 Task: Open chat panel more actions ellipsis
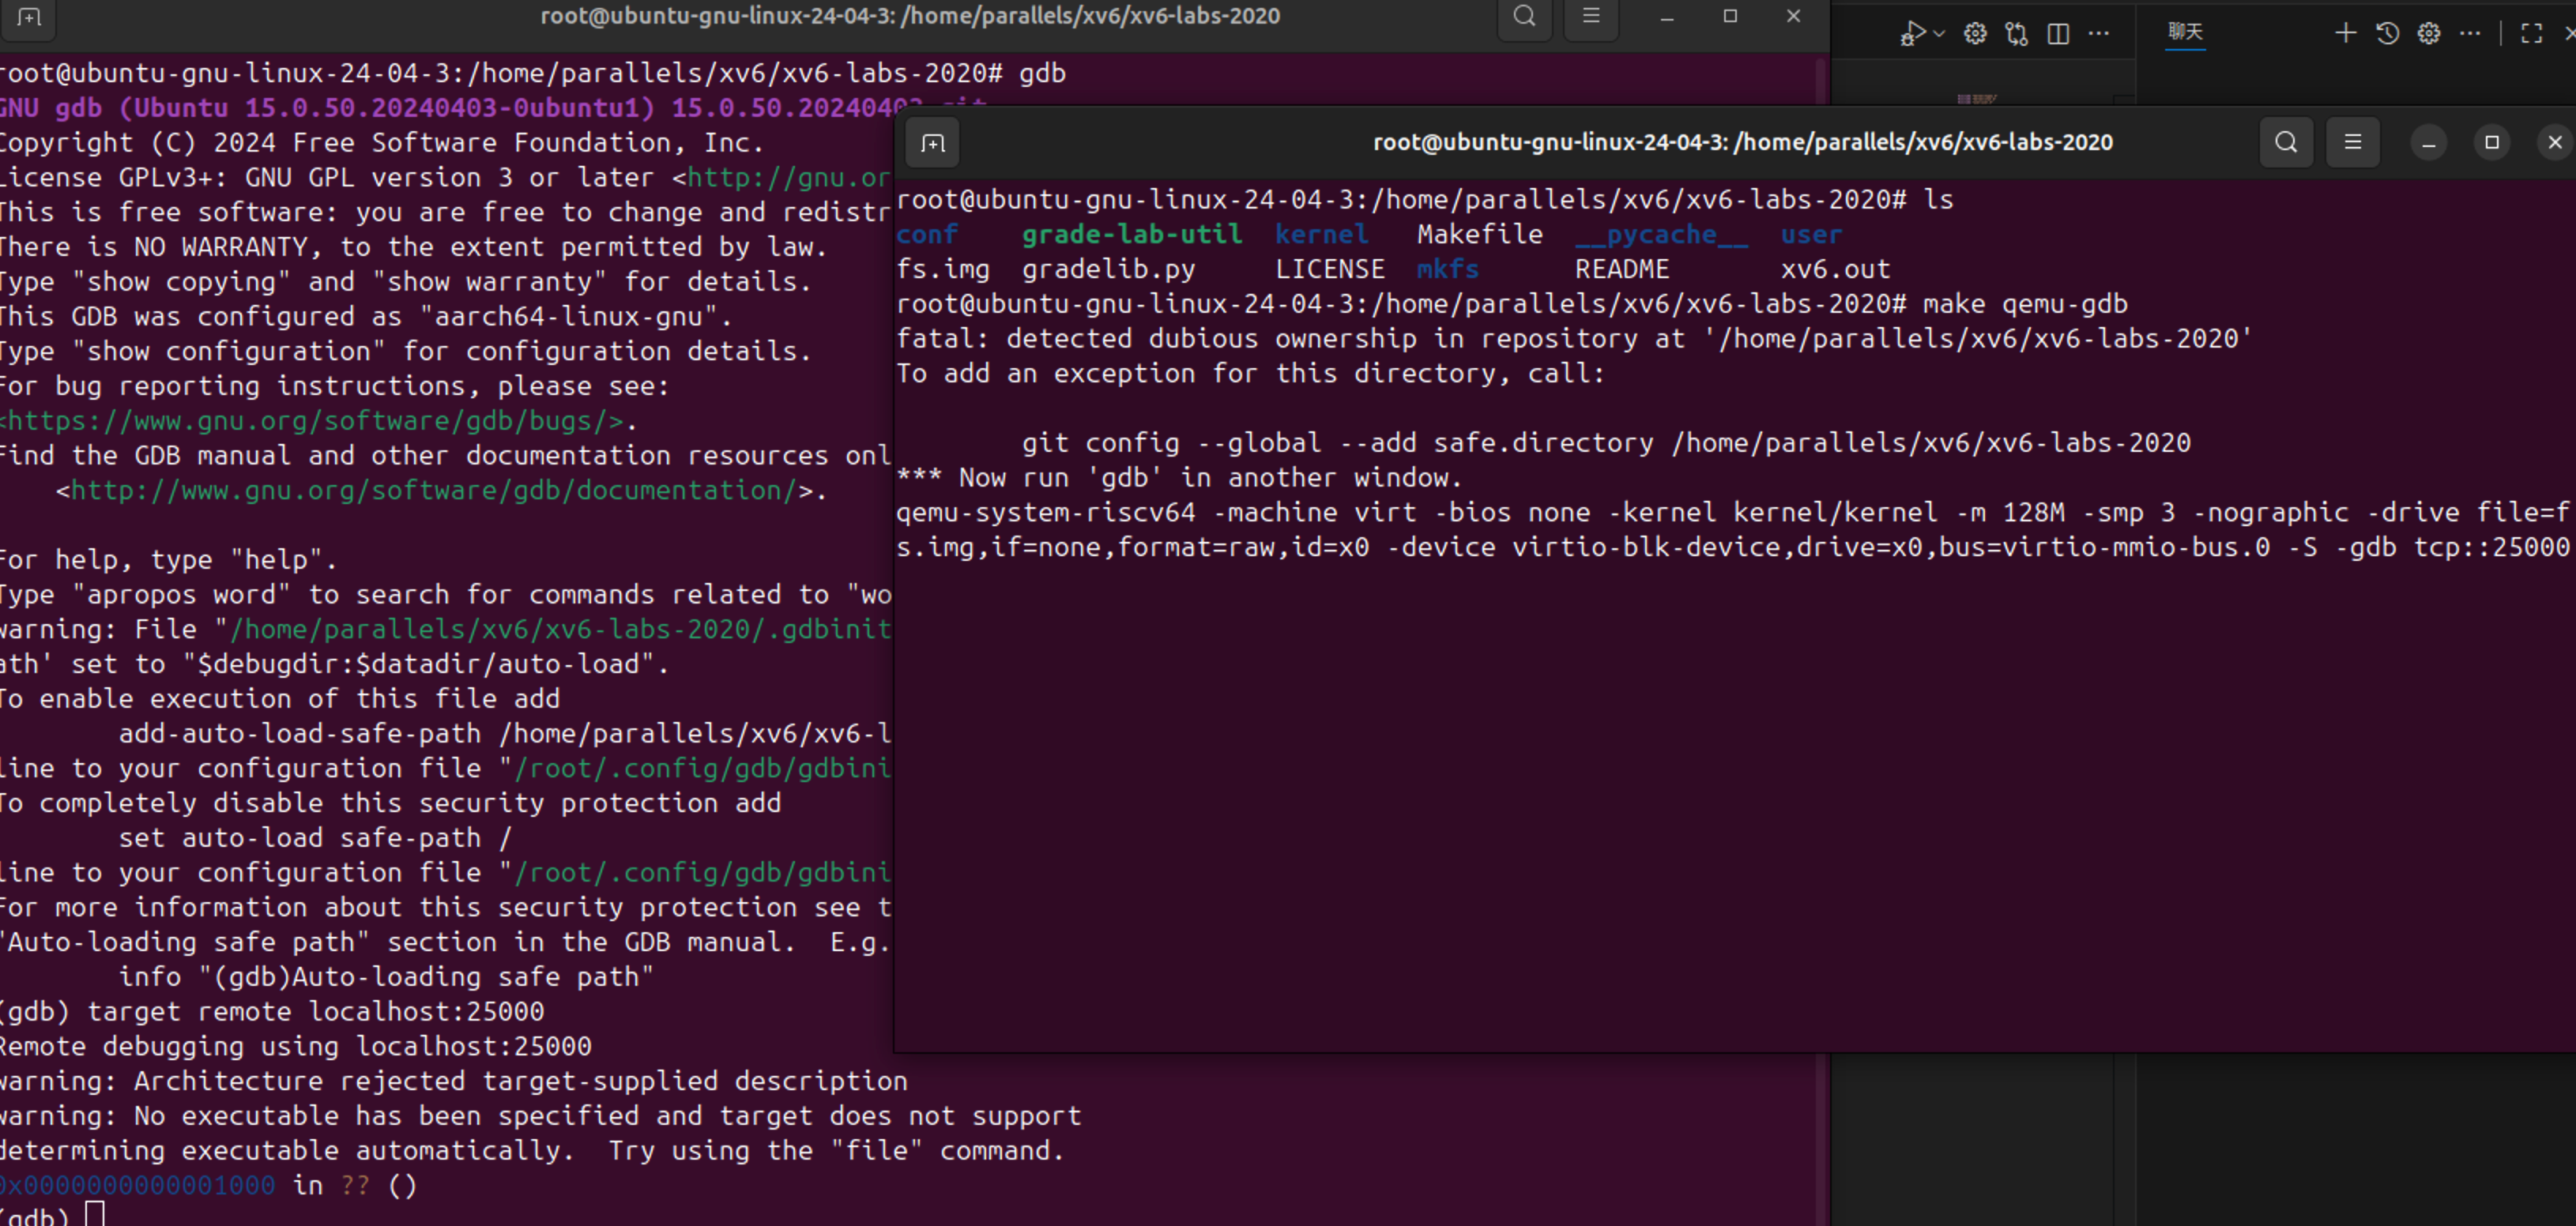click(x=2470, y=34)
